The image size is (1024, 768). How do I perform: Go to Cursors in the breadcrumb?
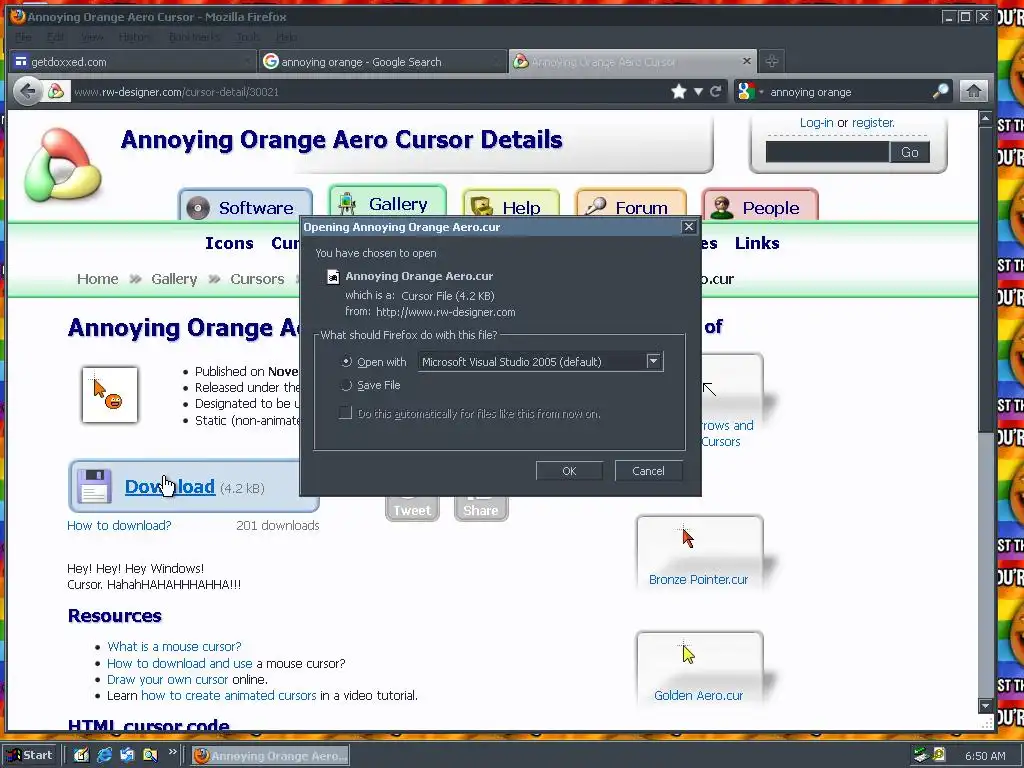click(257, 279)
